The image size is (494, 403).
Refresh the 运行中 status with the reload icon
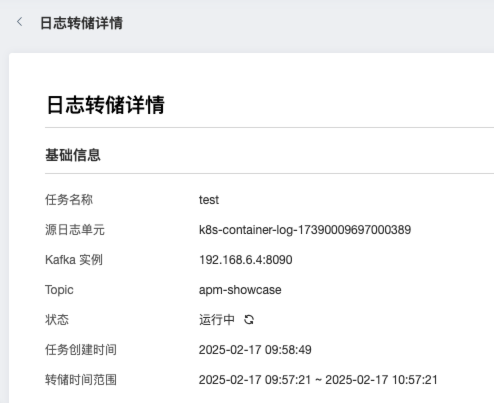tap(249, 320)
